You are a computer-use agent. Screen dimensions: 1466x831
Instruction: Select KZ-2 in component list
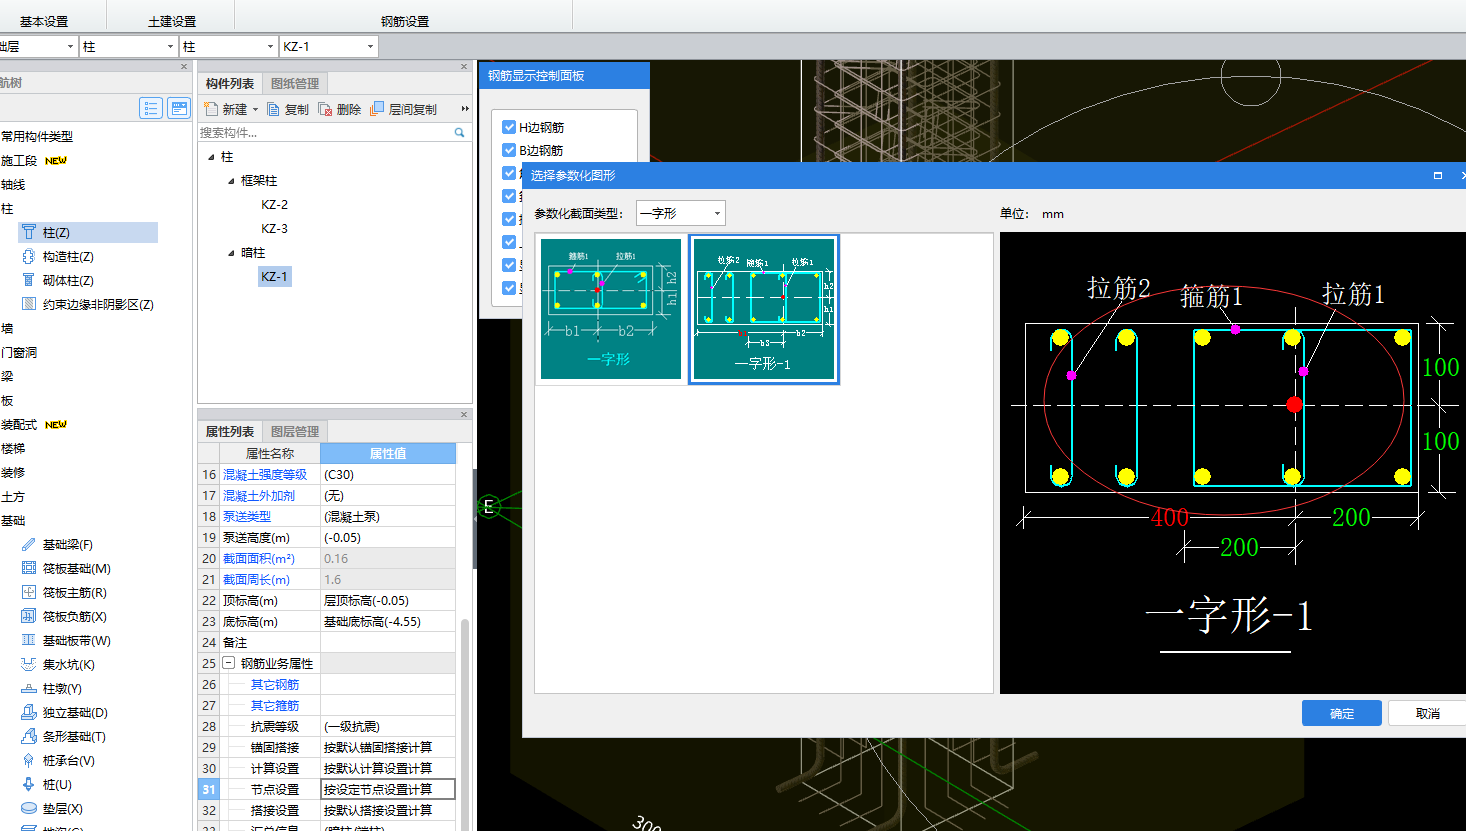click(x=275, y=204)
